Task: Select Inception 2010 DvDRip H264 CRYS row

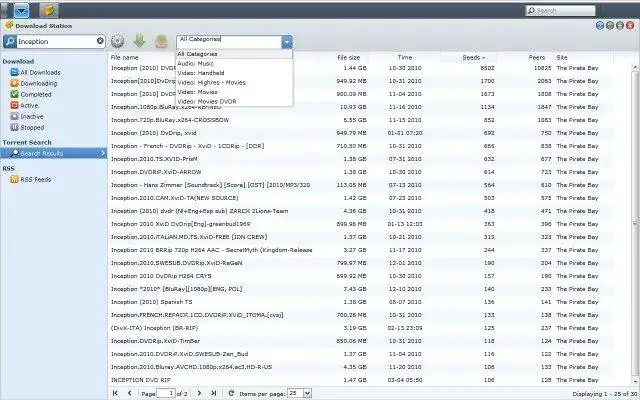Action: coord(361,276)
